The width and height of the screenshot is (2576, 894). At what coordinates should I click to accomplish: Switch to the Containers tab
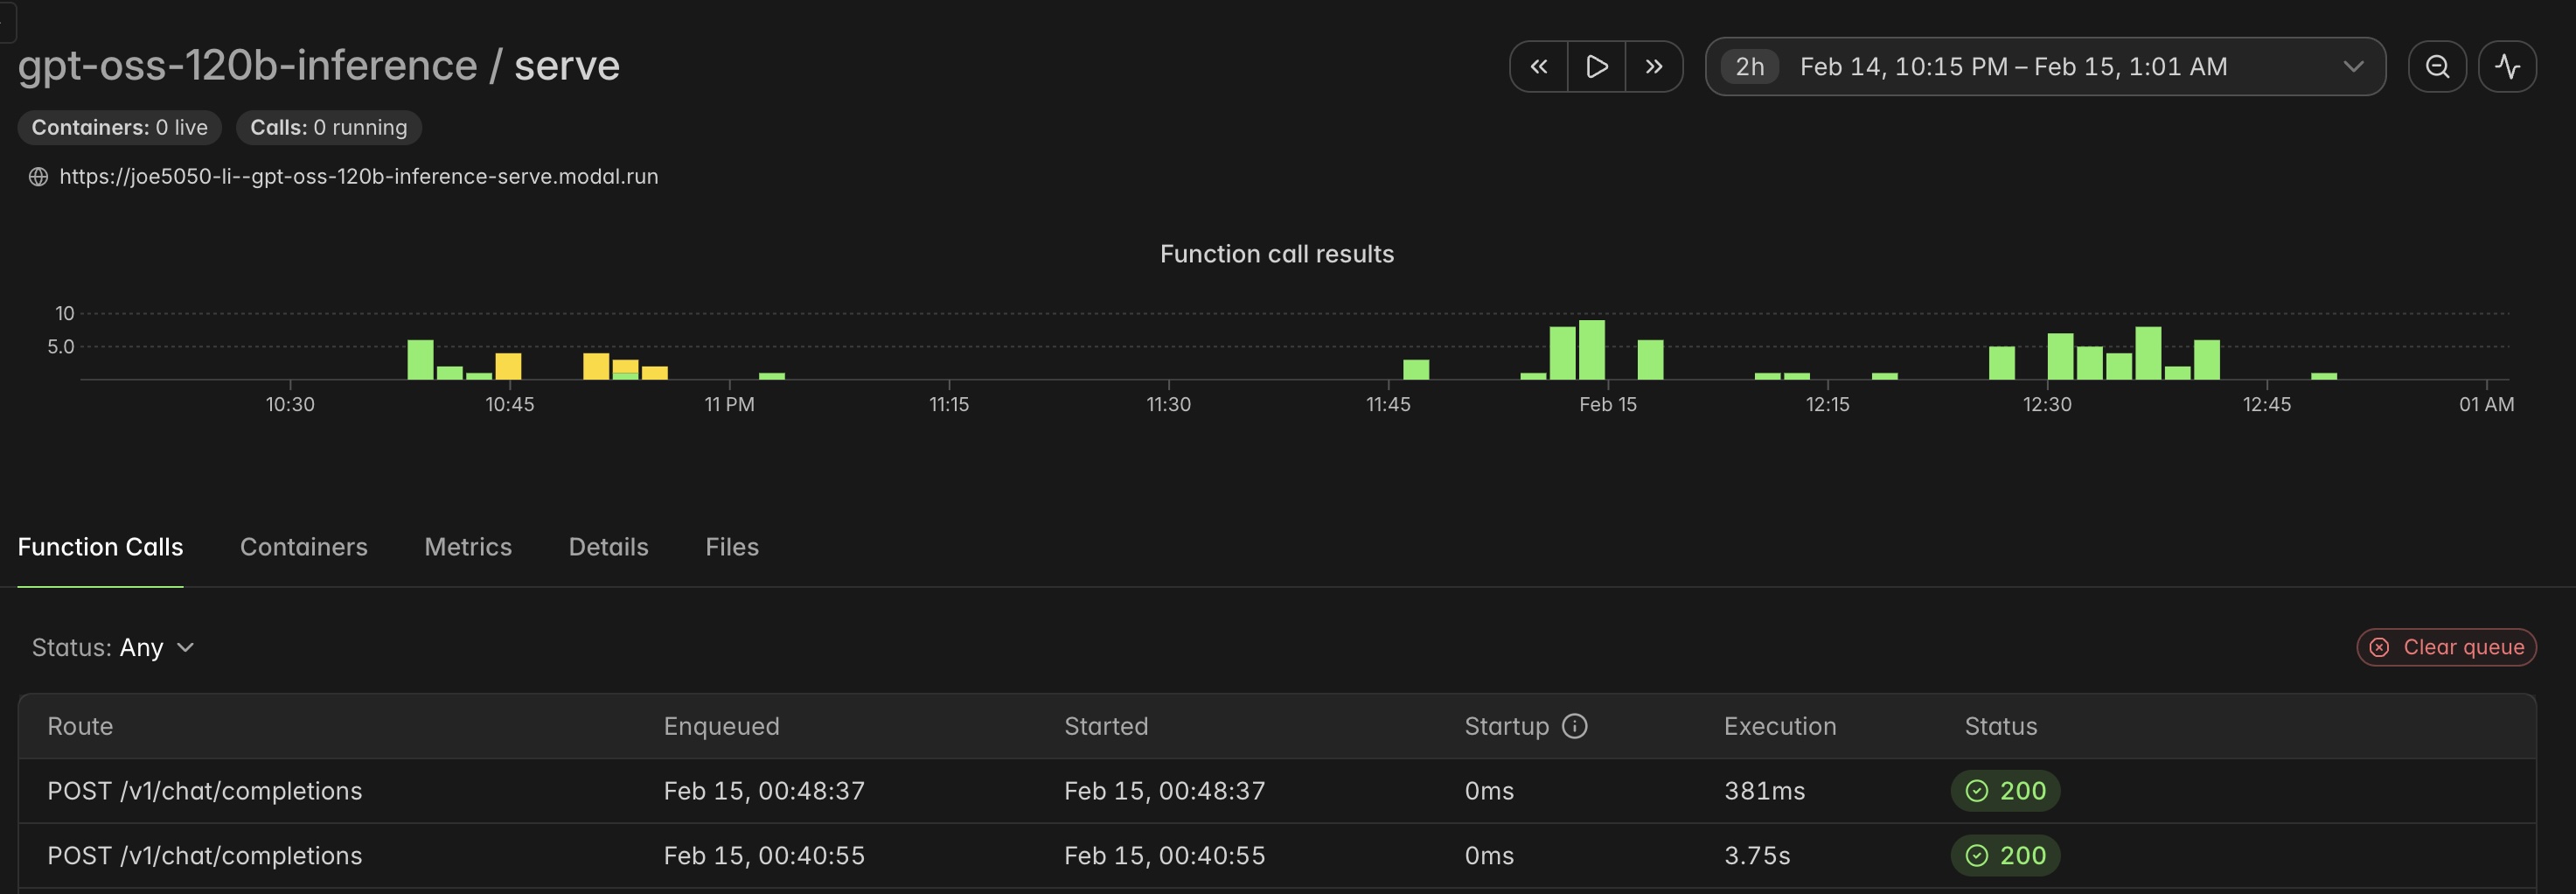coord(304,547)
